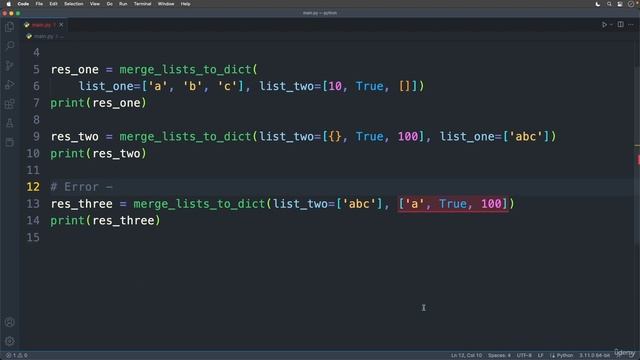Open the Help menu
The image size is (640, 360).
point(185,4)
